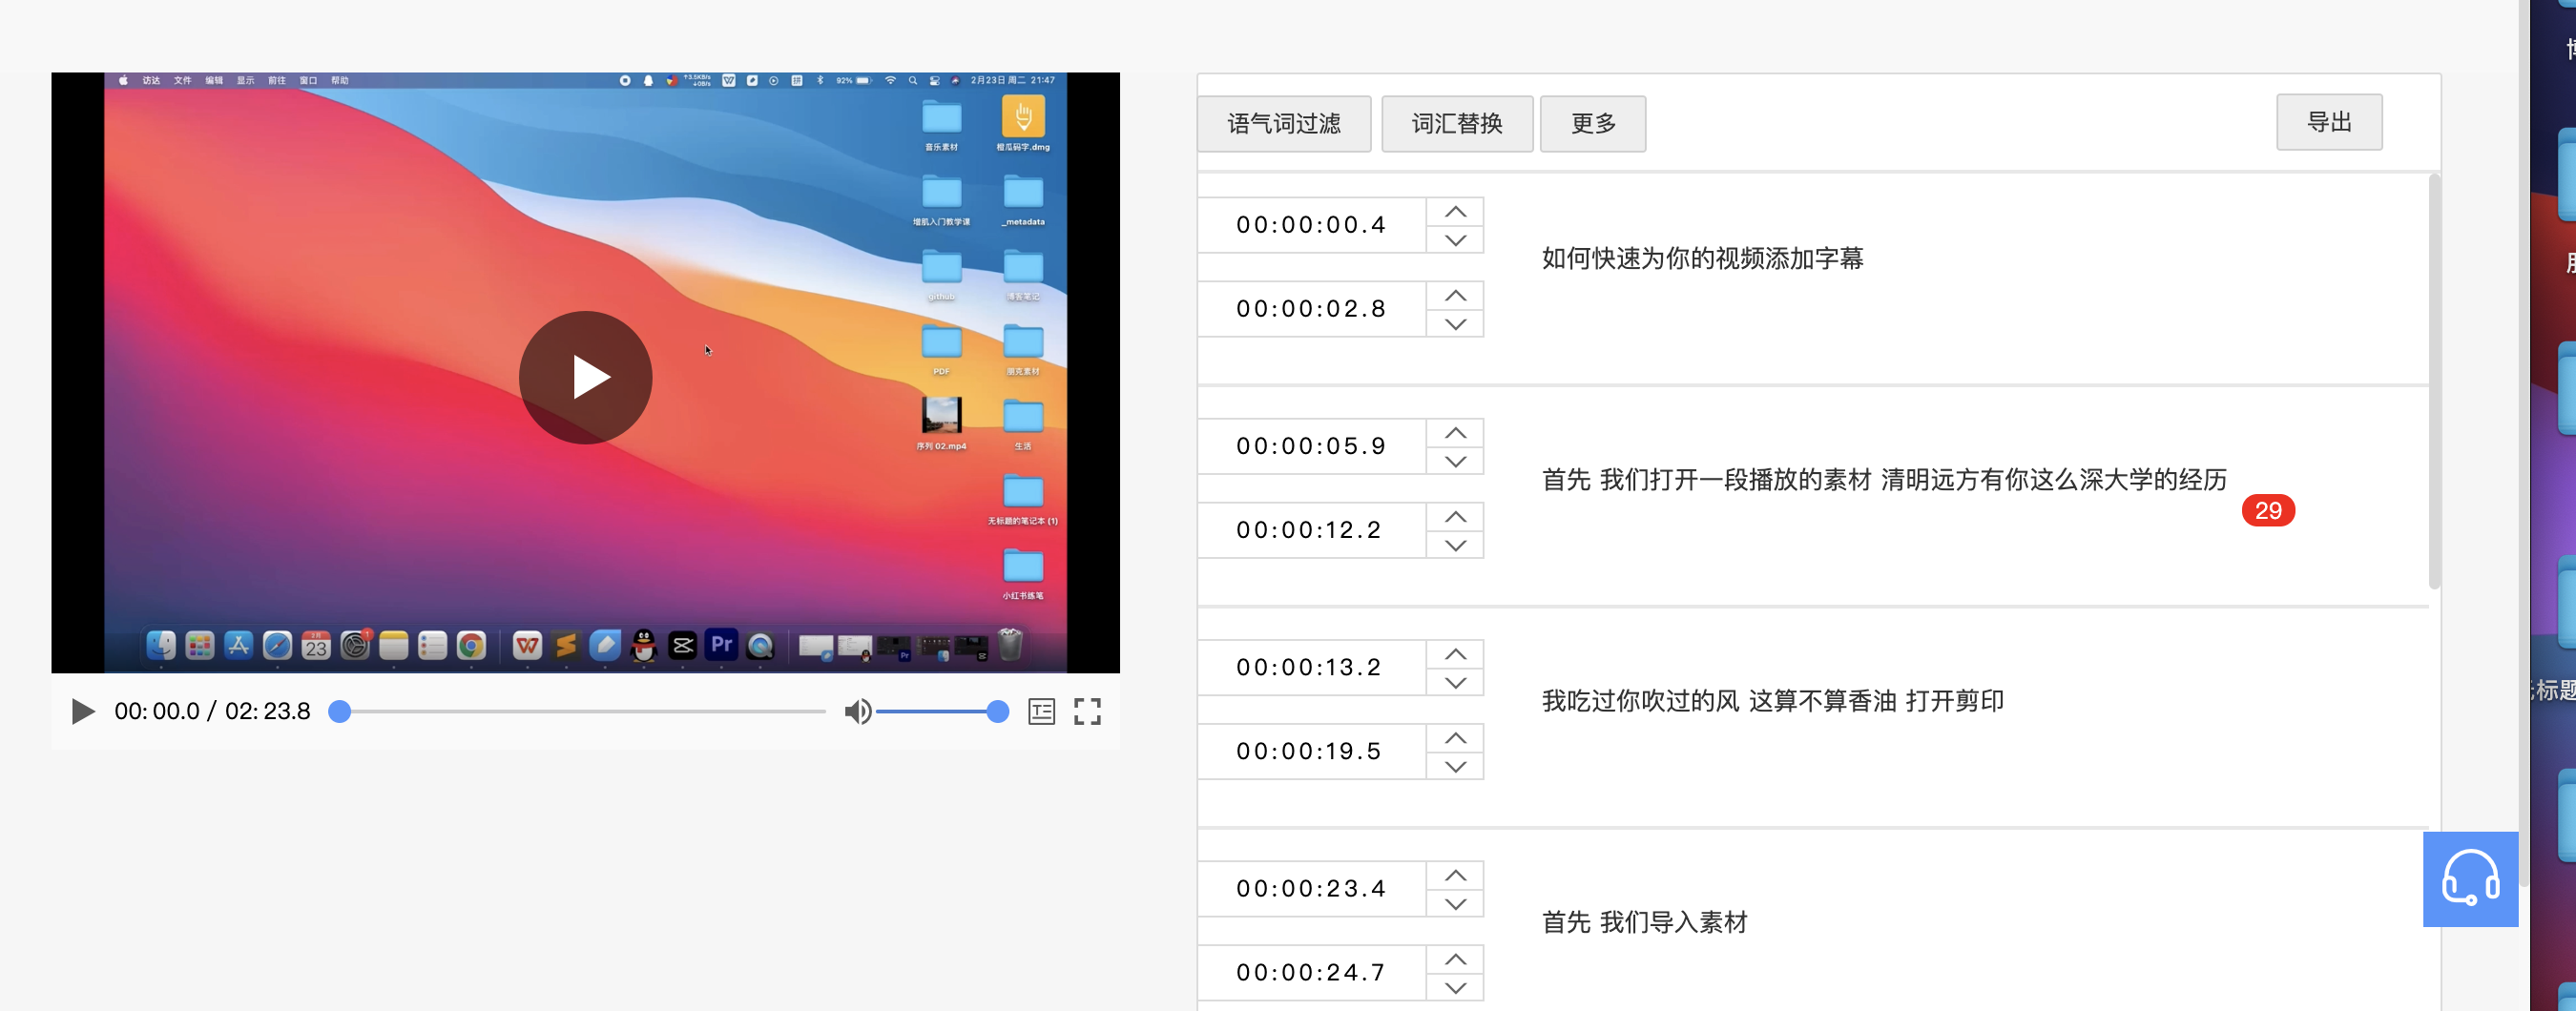
Task: Decrease the 00:00:19.5 end time
Action: pos(1455,765)
